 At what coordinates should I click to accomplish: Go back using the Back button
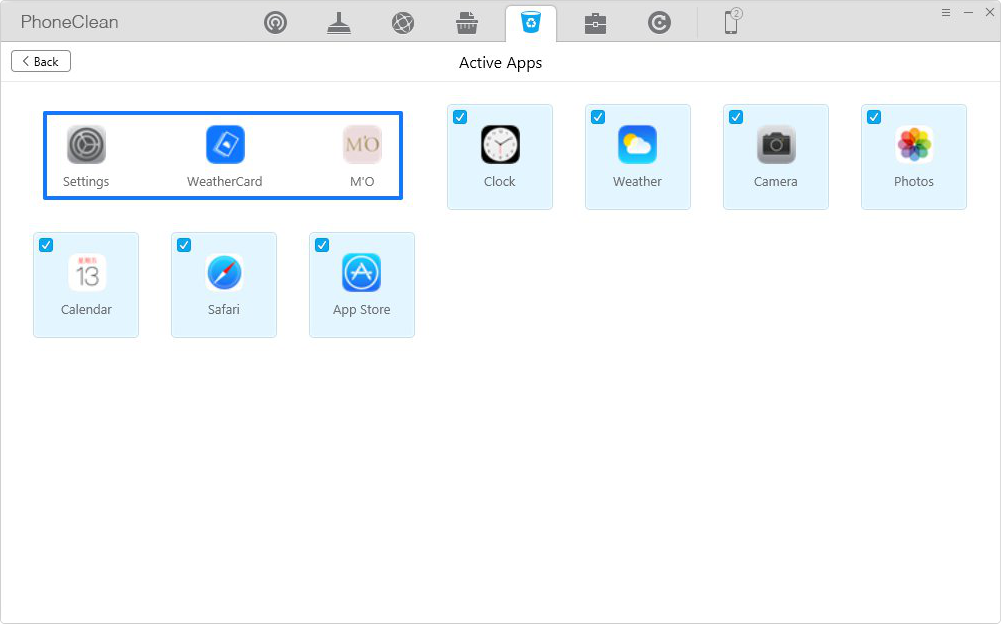[41, 62]
